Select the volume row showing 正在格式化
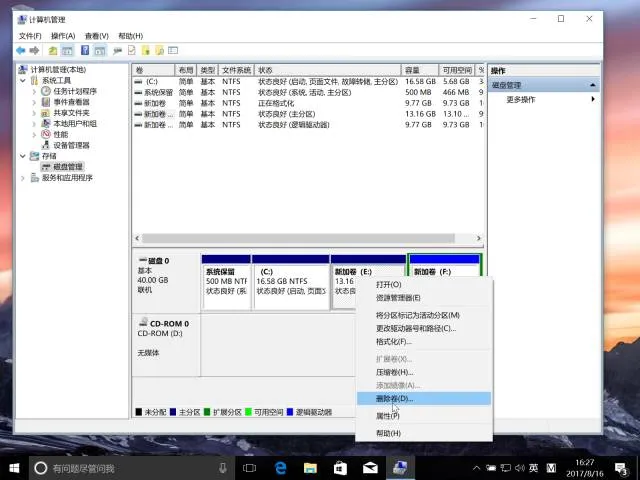The height and width of the screenshot is (480, 640). click(309, 103)
